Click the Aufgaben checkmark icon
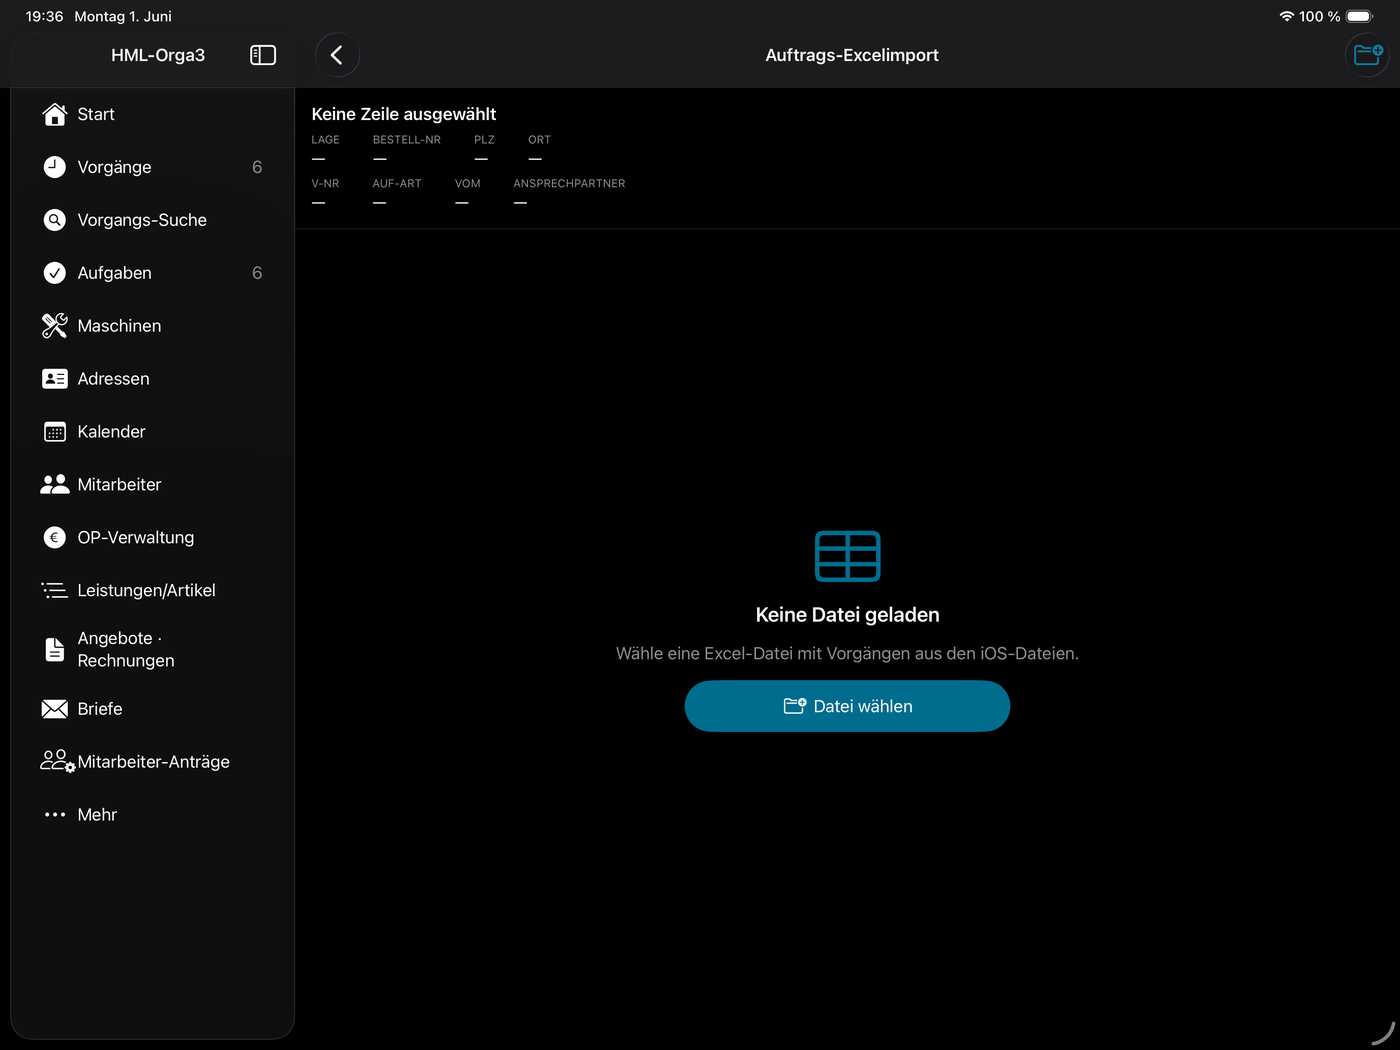 point(55,273)
